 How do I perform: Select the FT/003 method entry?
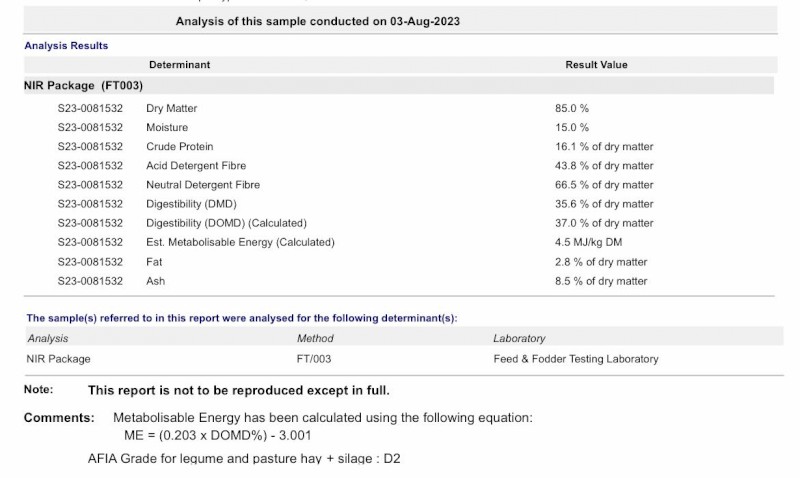pos(313,359)
